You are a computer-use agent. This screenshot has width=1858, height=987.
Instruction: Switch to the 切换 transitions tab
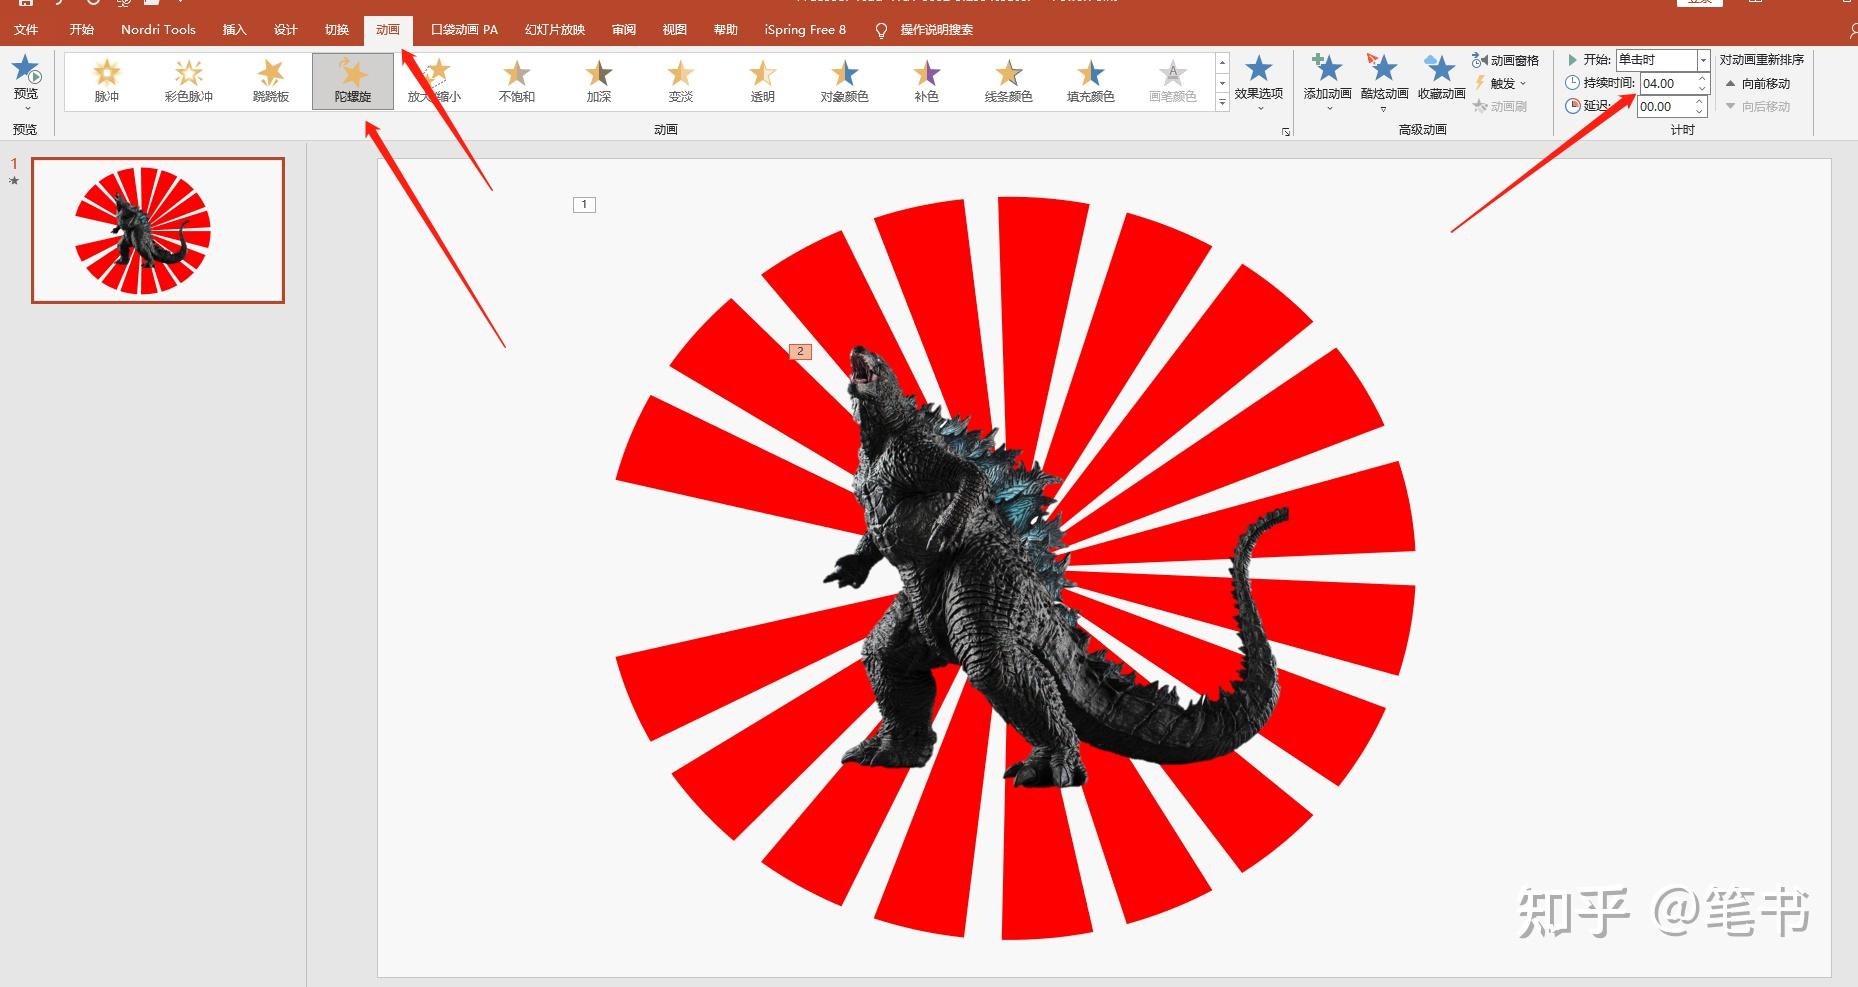(337, 30)
